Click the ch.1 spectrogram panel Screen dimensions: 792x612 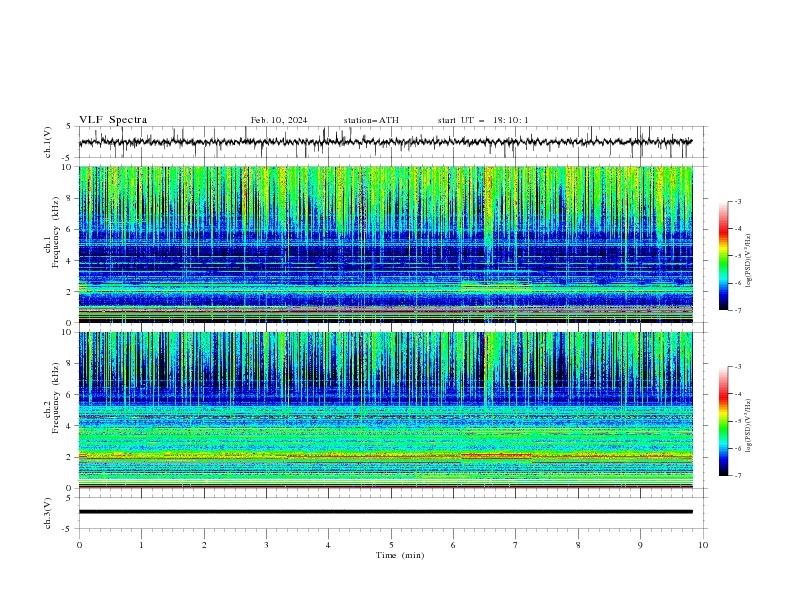pyautogui.click(x=385, y=244)
